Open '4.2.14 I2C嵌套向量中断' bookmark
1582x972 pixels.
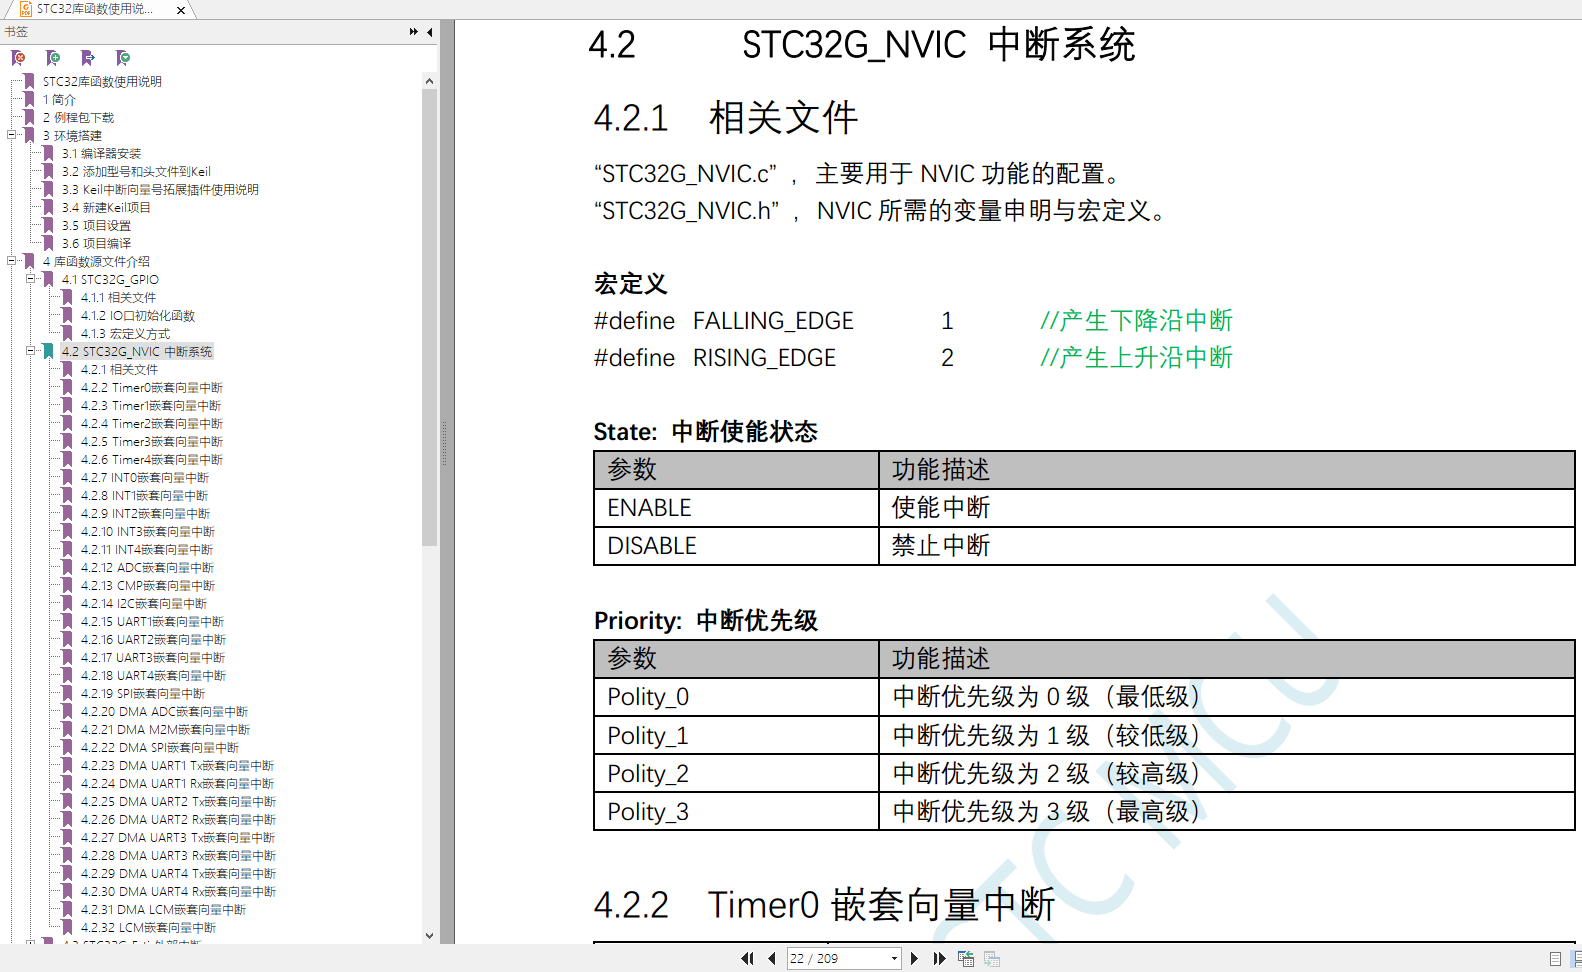point(144,603)
